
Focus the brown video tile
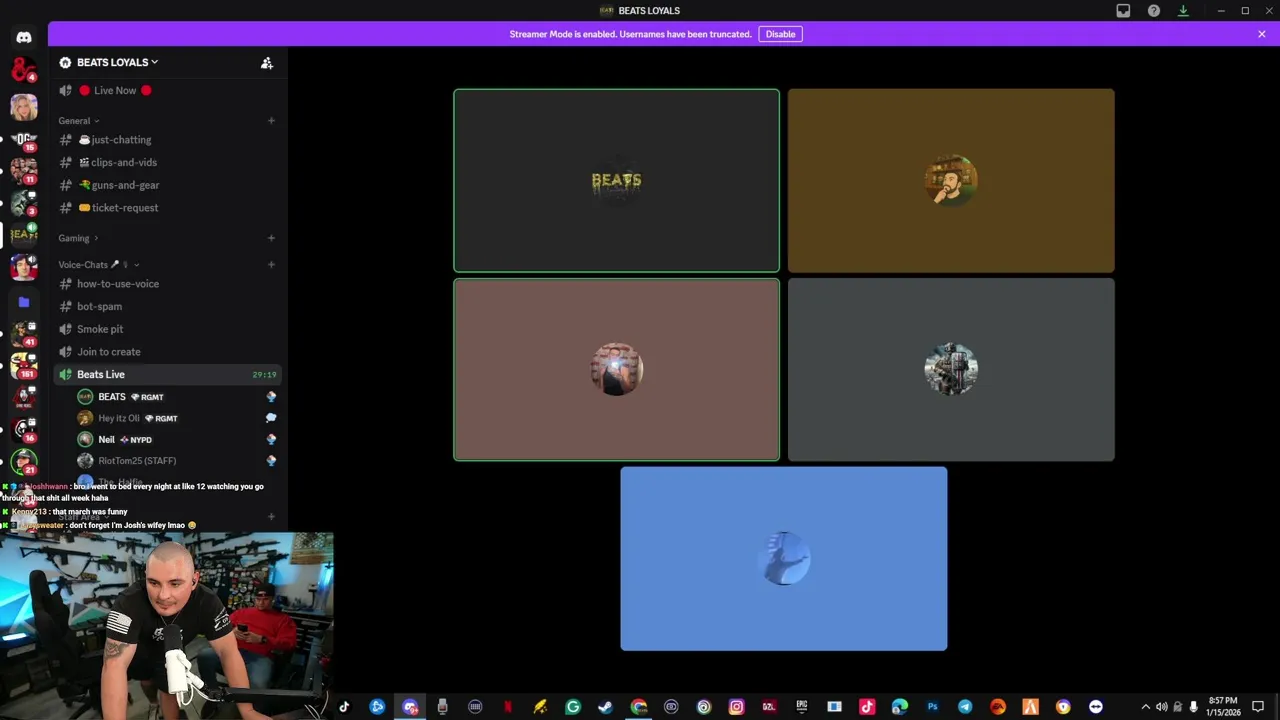point(616,370)
